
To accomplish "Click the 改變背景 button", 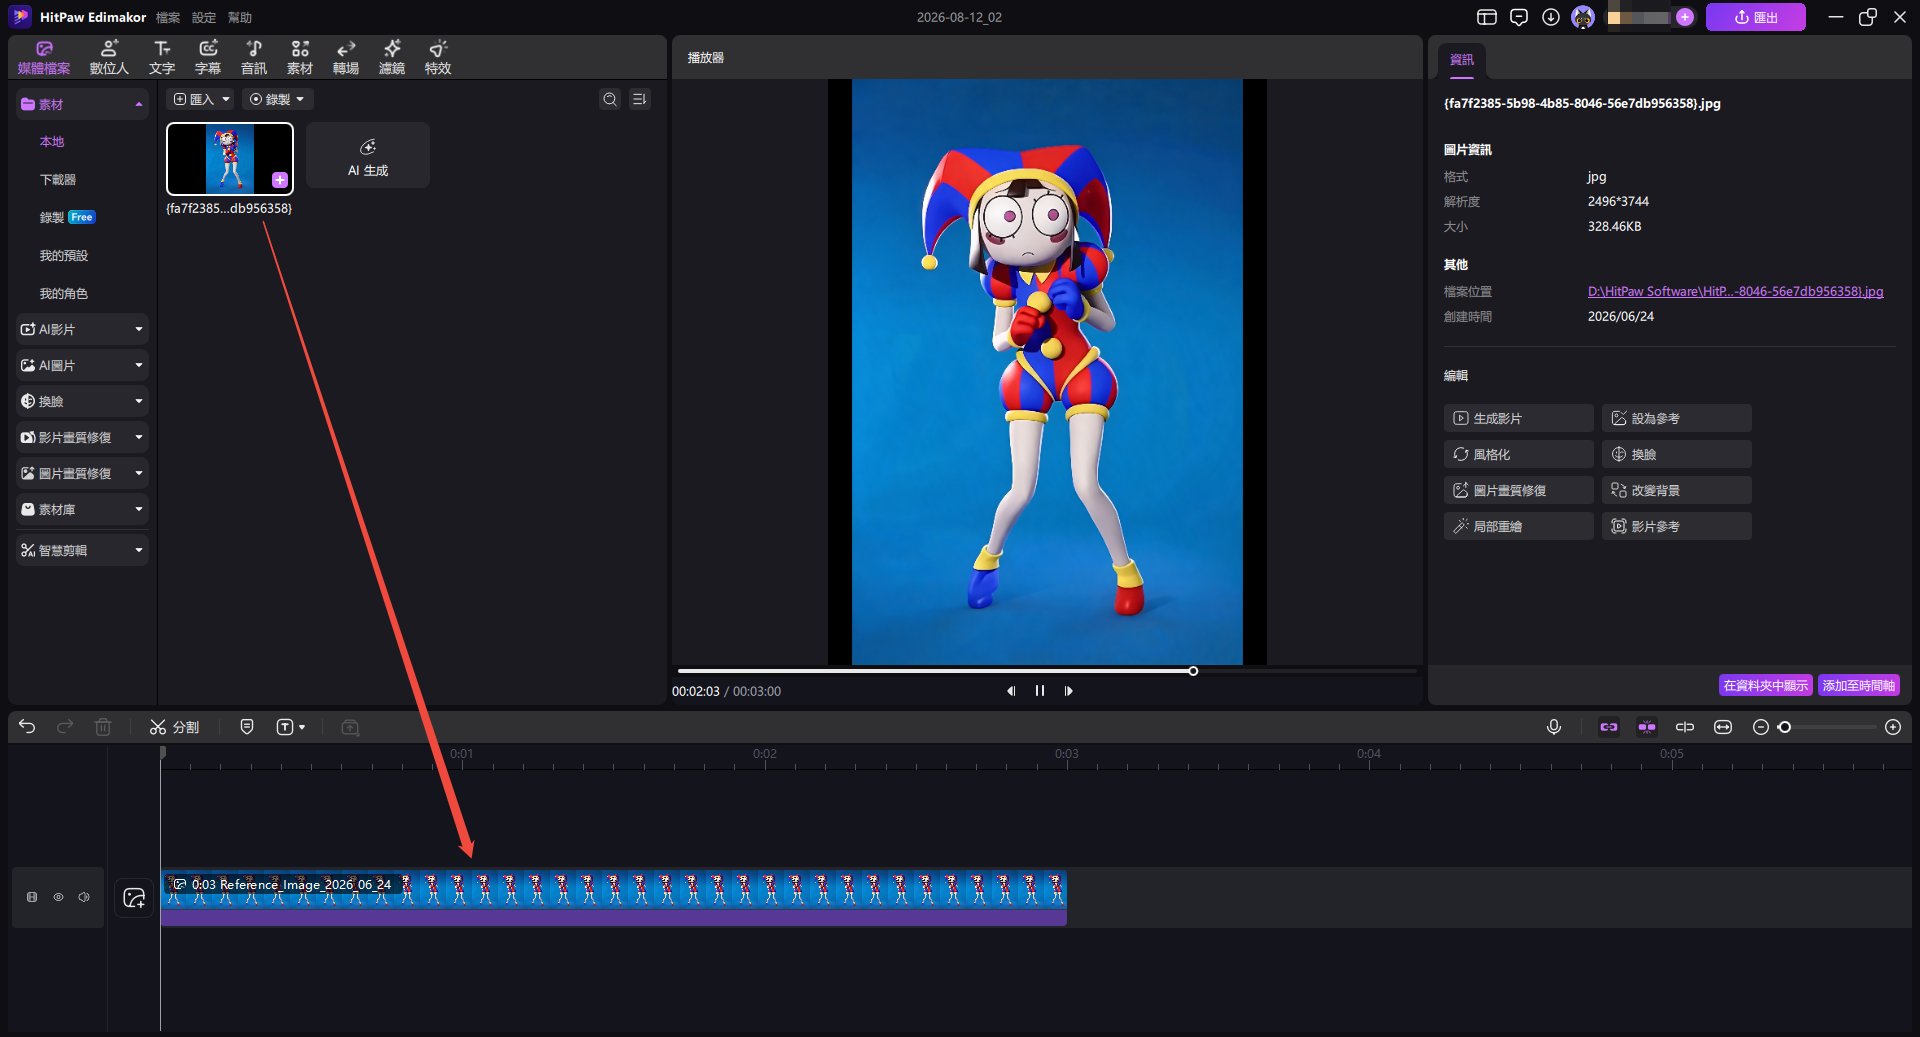I will [x=1677, y=490].
